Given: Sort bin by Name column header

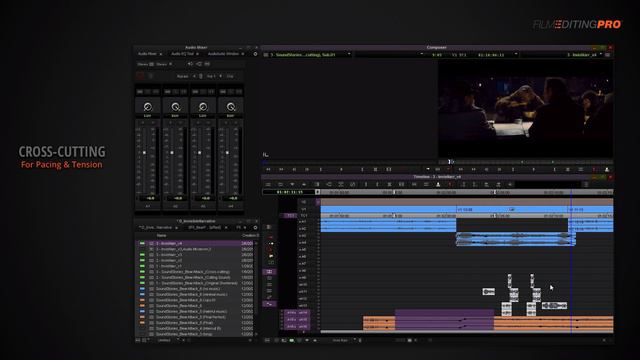Looking at the screenshot, I should (x=162, y=236).
